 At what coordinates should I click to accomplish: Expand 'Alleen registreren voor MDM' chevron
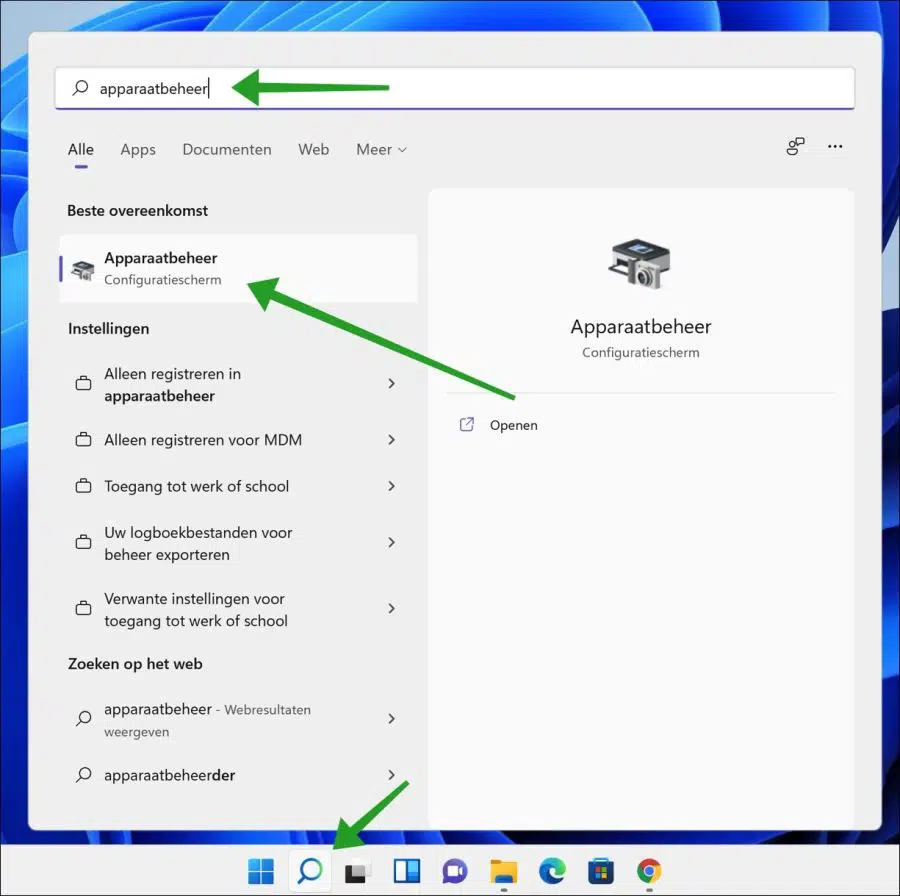[391, 440]
